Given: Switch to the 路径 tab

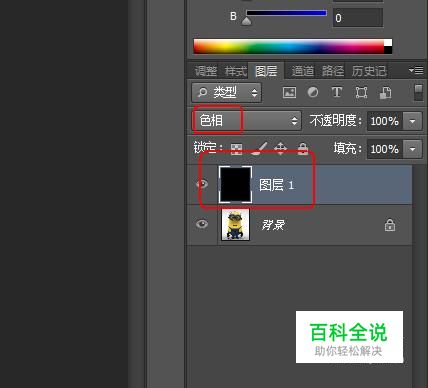Looking at the screenshot, I should click(x=333, y=71).
